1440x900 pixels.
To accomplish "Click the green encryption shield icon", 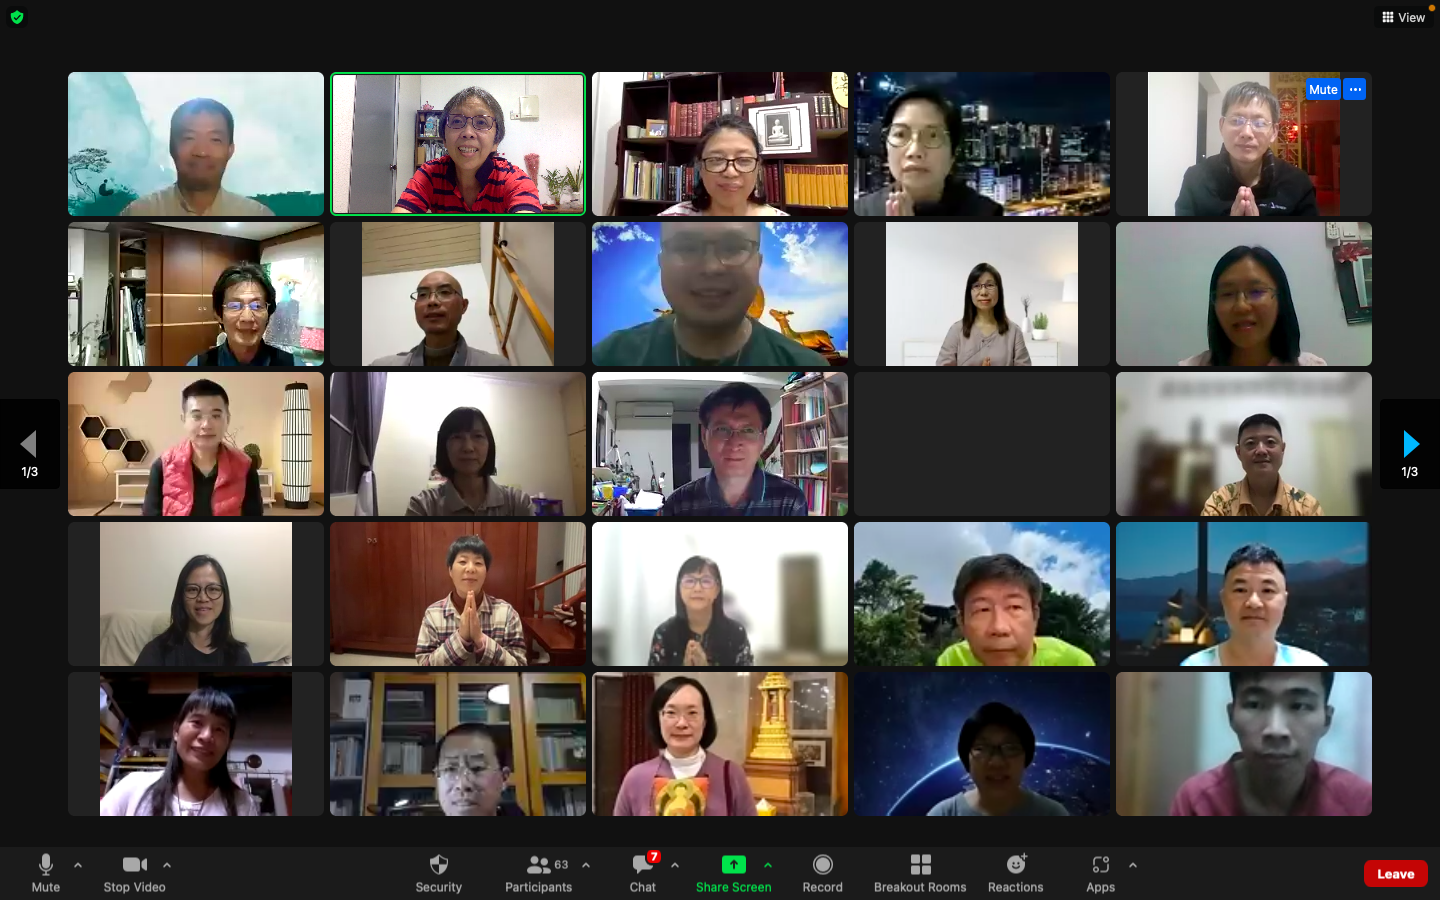I will click(x=17, y=17).
